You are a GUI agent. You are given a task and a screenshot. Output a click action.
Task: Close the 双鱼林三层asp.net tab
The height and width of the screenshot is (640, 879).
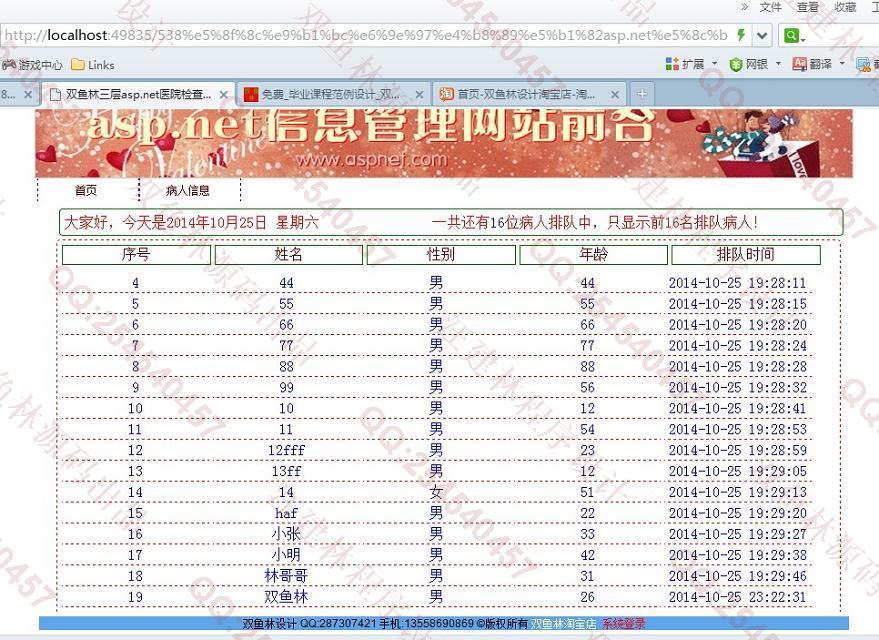224,95
